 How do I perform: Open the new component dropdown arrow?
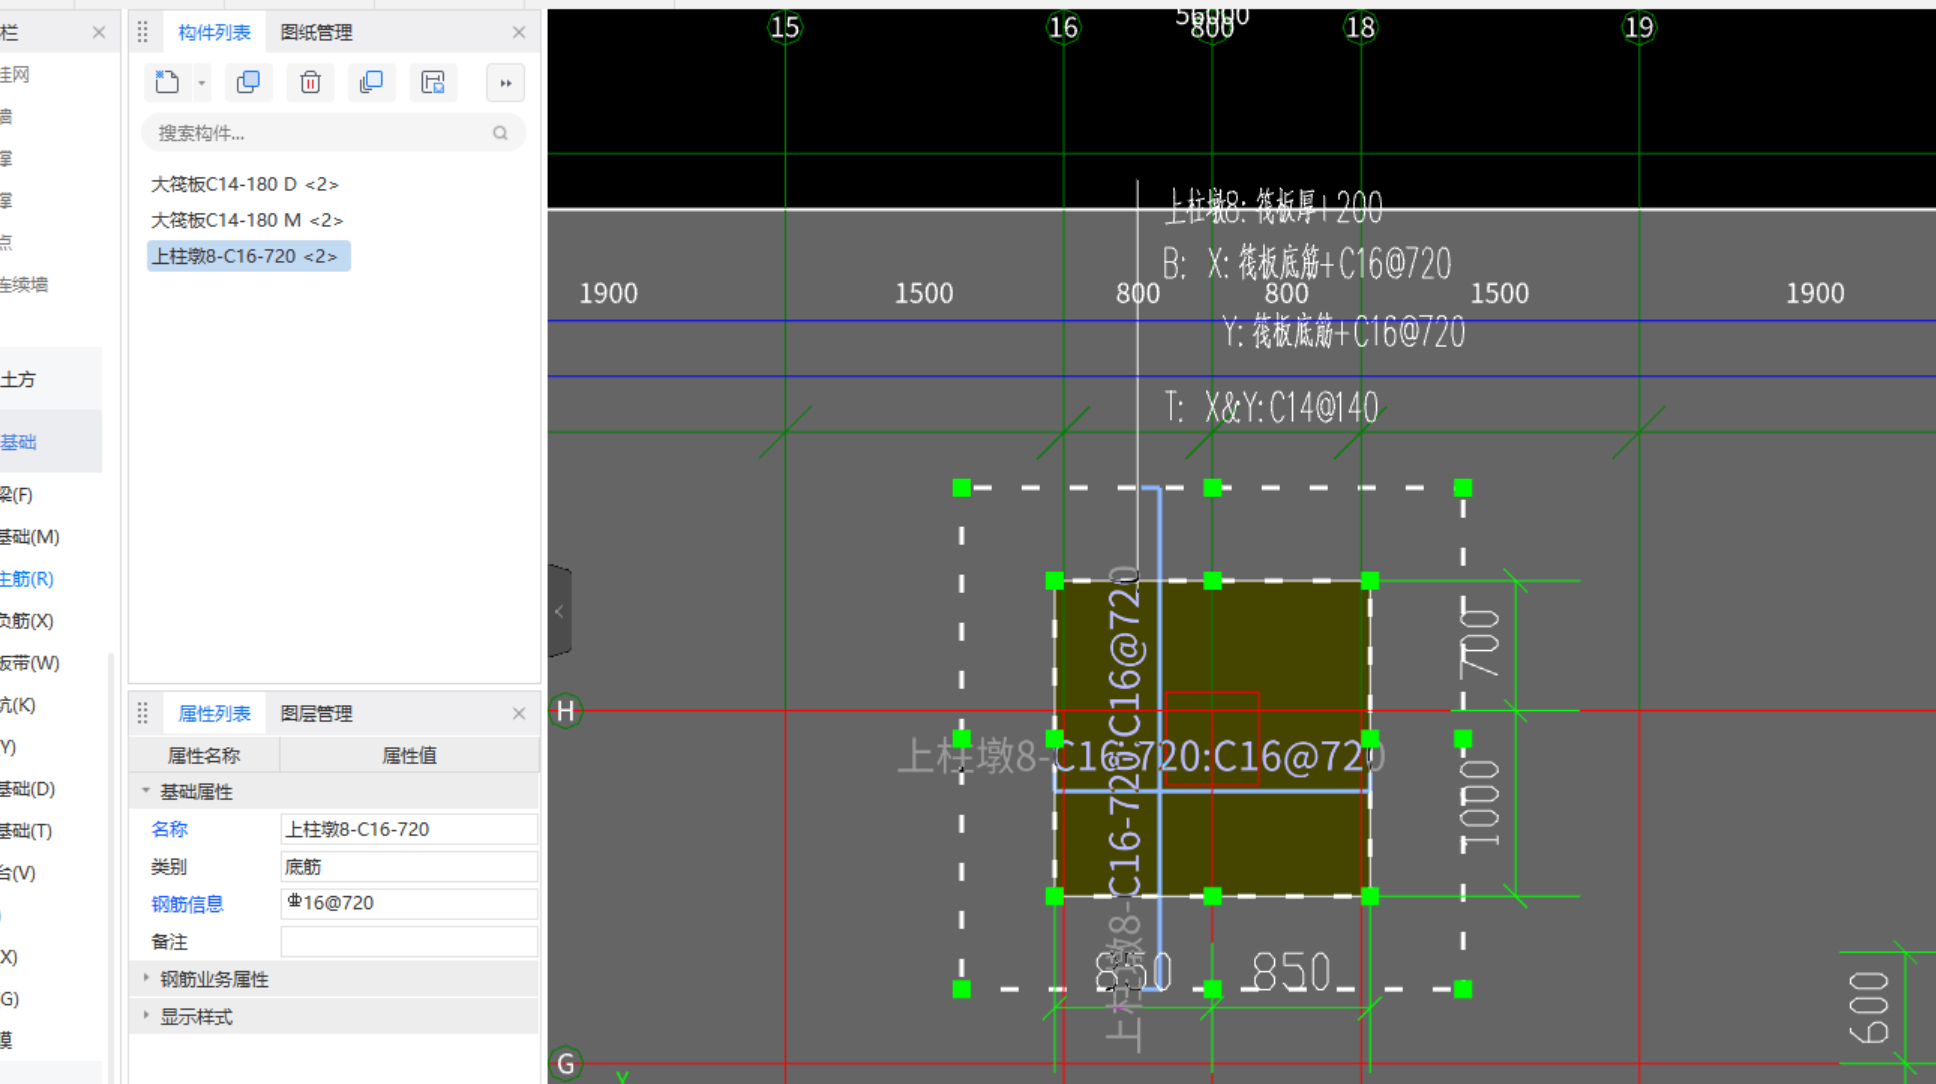tap(201, 83)
